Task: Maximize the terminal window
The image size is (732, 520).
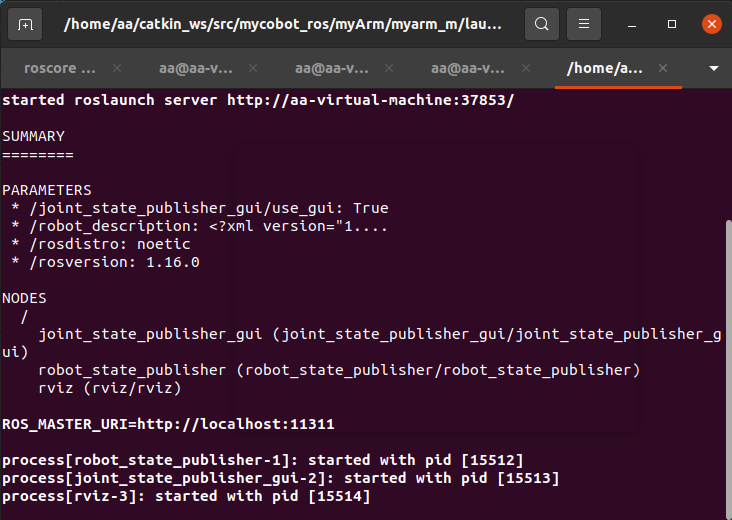Action: pyautogui.click(x=672, y=24)
